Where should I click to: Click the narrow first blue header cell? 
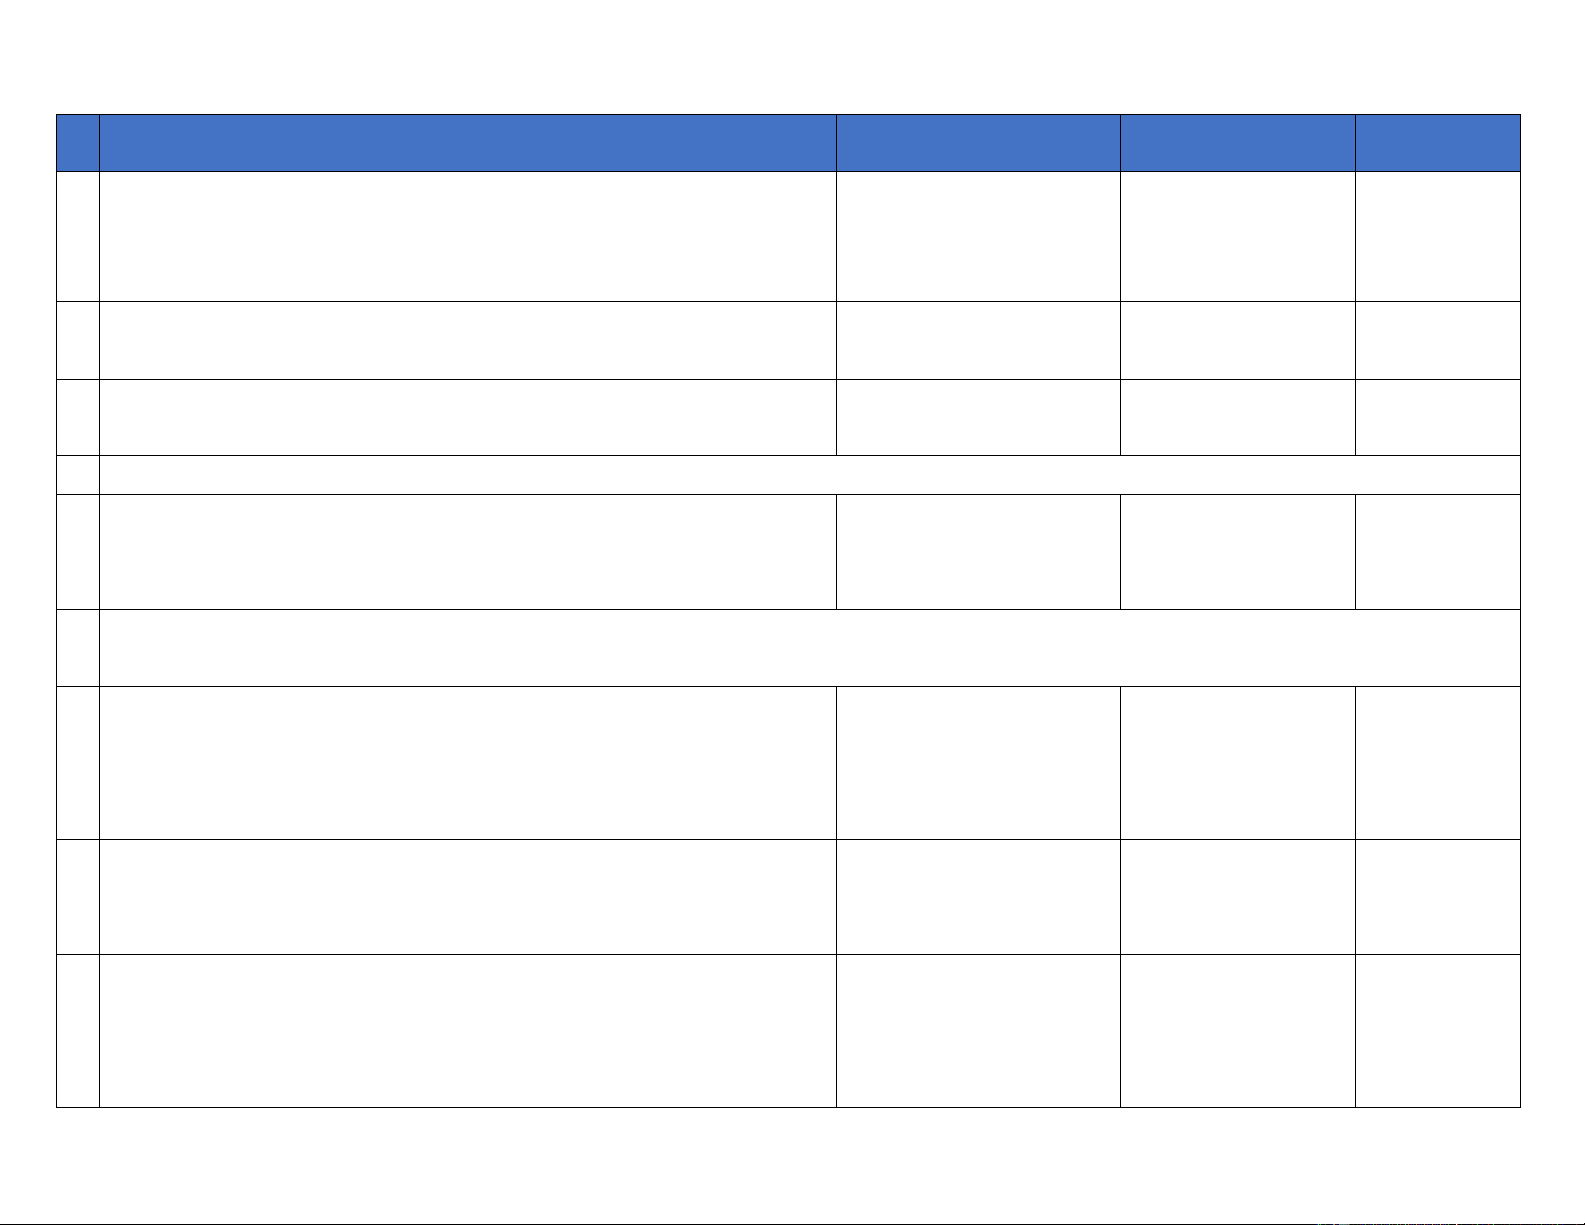78,143
